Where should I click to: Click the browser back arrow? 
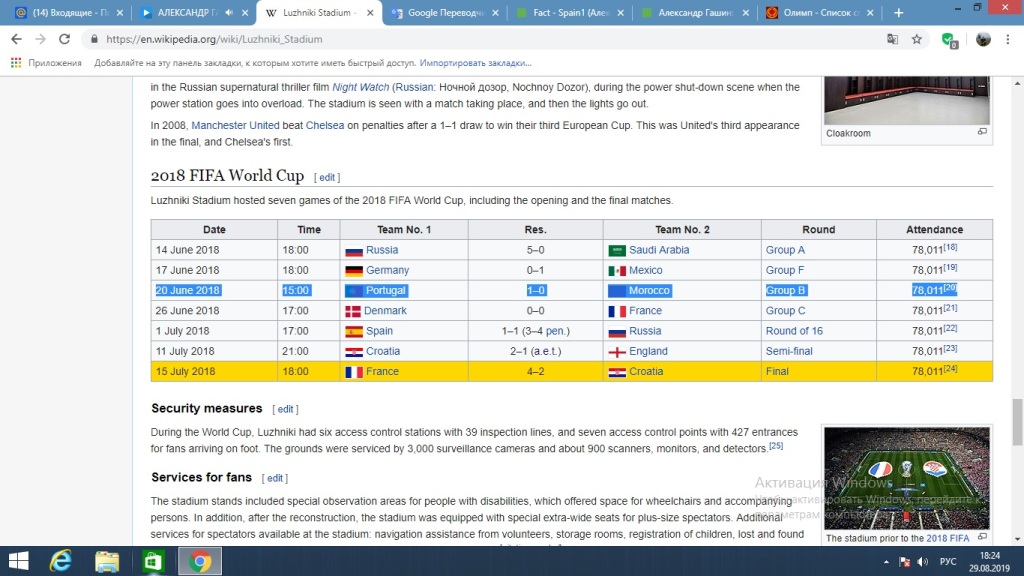pos(16,39)
